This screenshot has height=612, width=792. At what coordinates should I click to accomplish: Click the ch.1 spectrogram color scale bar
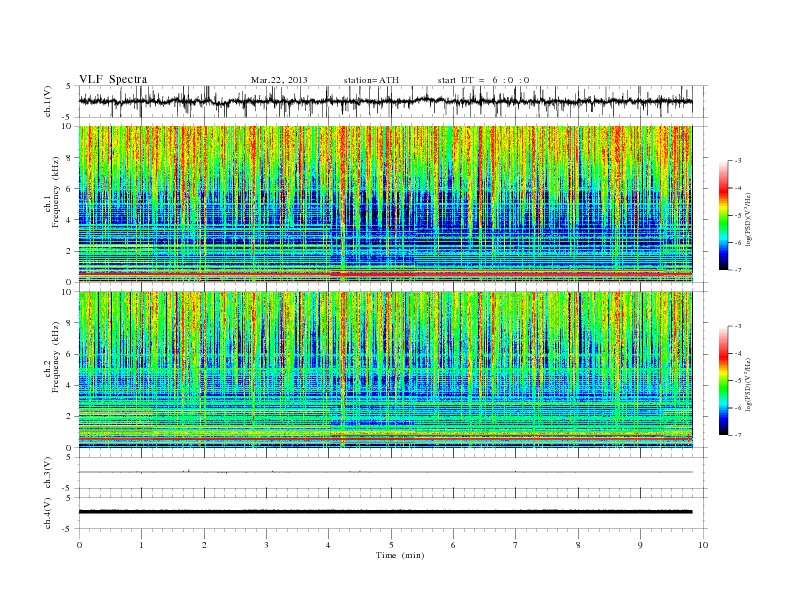pos(723,215)
